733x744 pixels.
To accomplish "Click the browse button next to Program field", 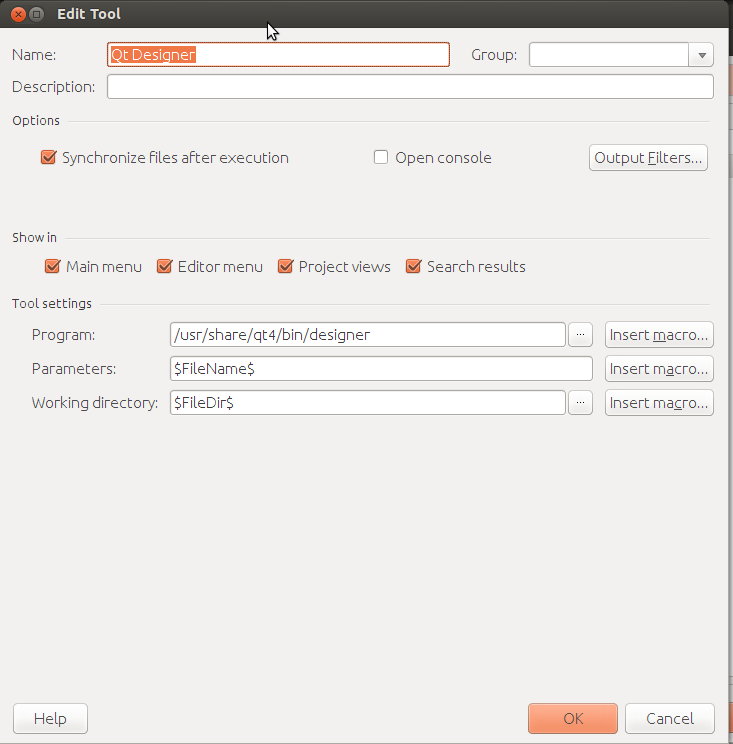I will tap(581, 335).
